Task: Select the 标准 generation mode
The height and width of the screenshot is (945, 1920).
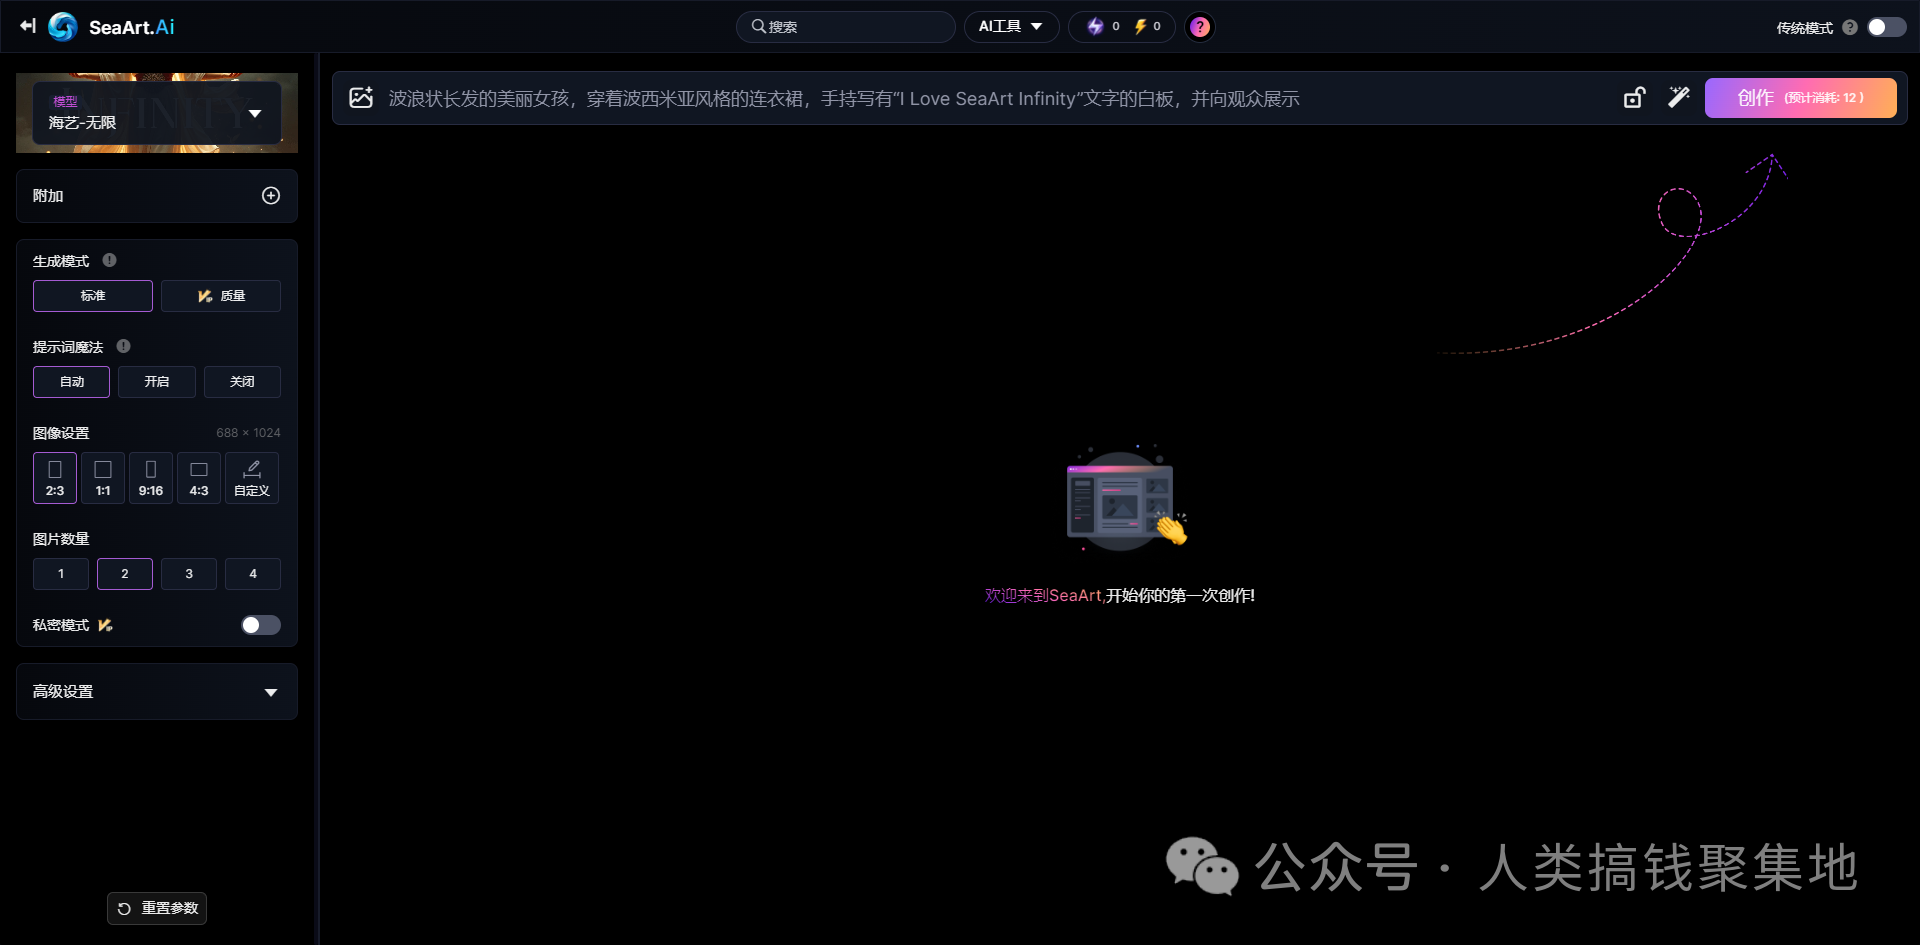Action: point(92,295)
